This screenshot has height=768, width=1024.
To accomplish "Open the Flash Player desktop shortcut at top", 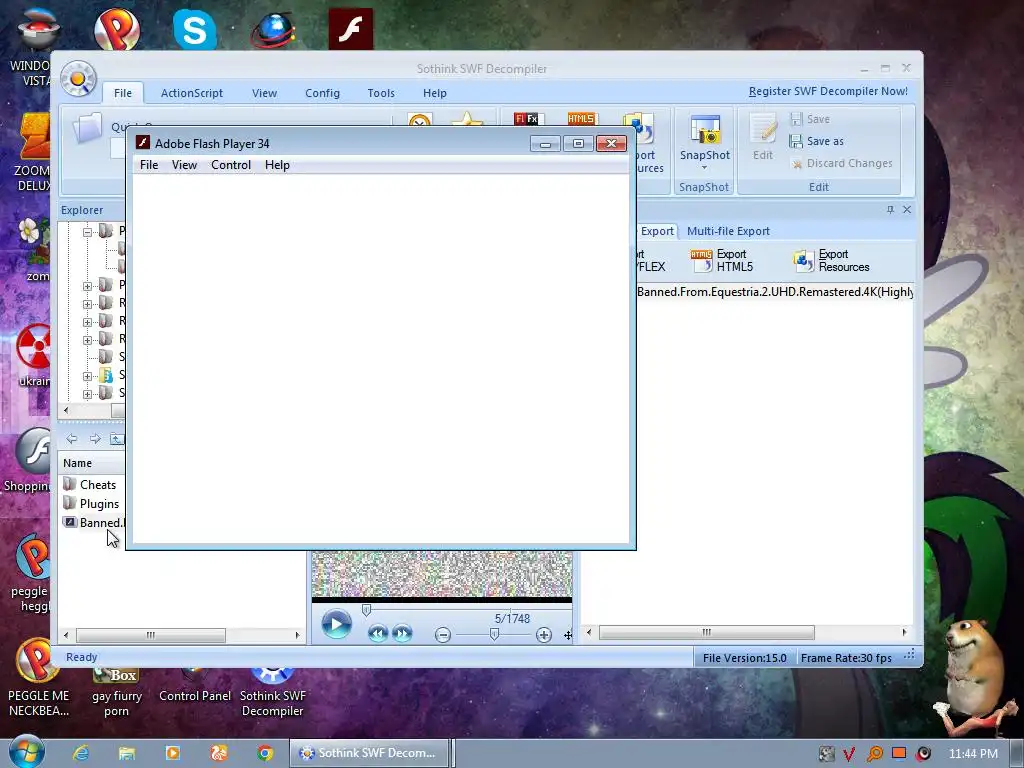I will click(x=351, y=29).
